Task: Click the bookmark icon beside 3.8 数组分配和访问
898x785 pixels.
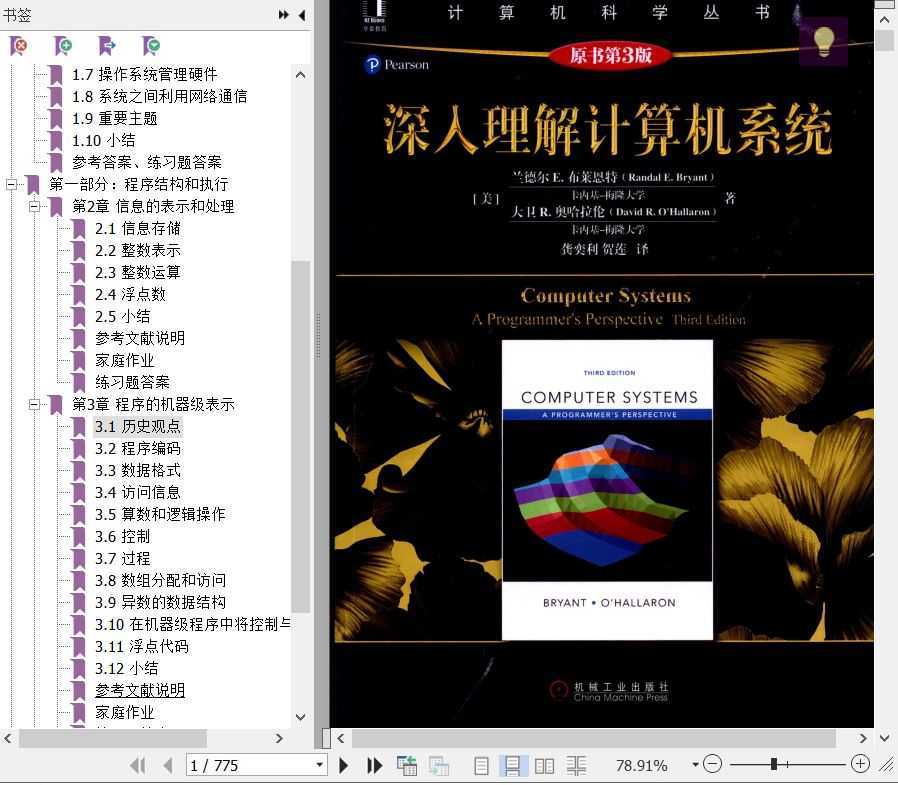Action: tap(79, 581)
